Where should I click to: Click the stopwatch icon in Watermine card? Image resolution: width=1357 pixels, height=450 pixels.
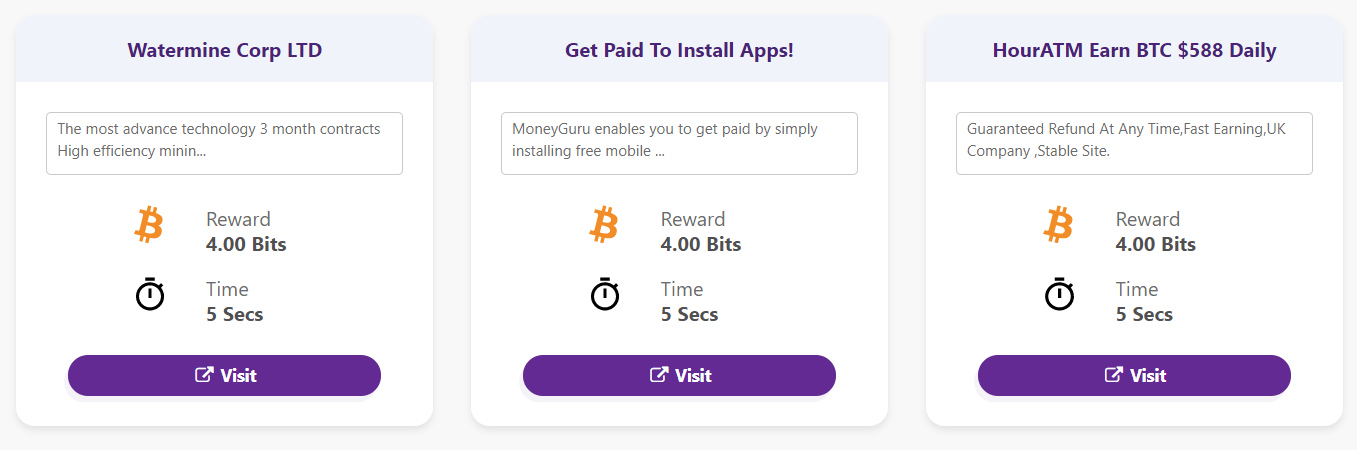(149, 294)
